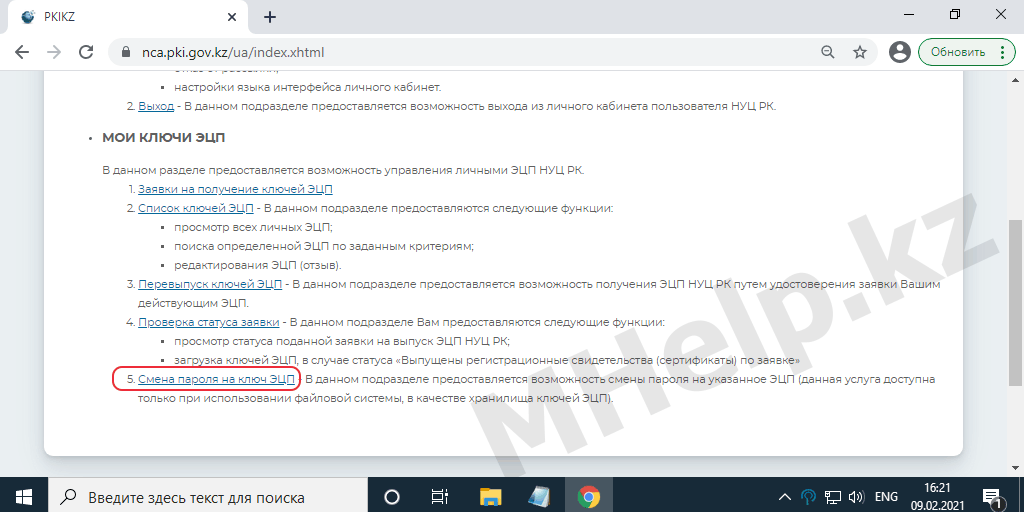Open the notepad-like app on taskbar
This screenshot has height=512, width=1024.
tap(539, 497)
